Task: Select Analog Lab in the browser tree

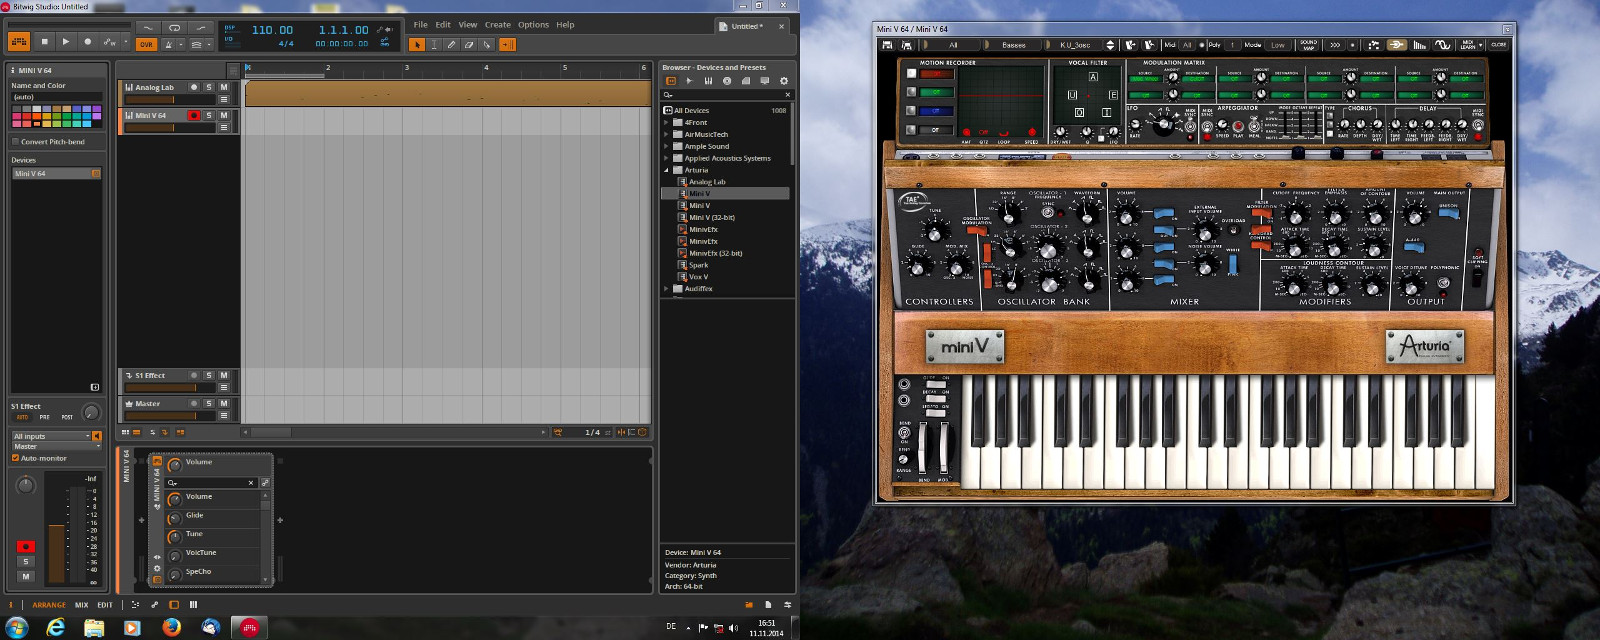Action: (x=707, y=182)
